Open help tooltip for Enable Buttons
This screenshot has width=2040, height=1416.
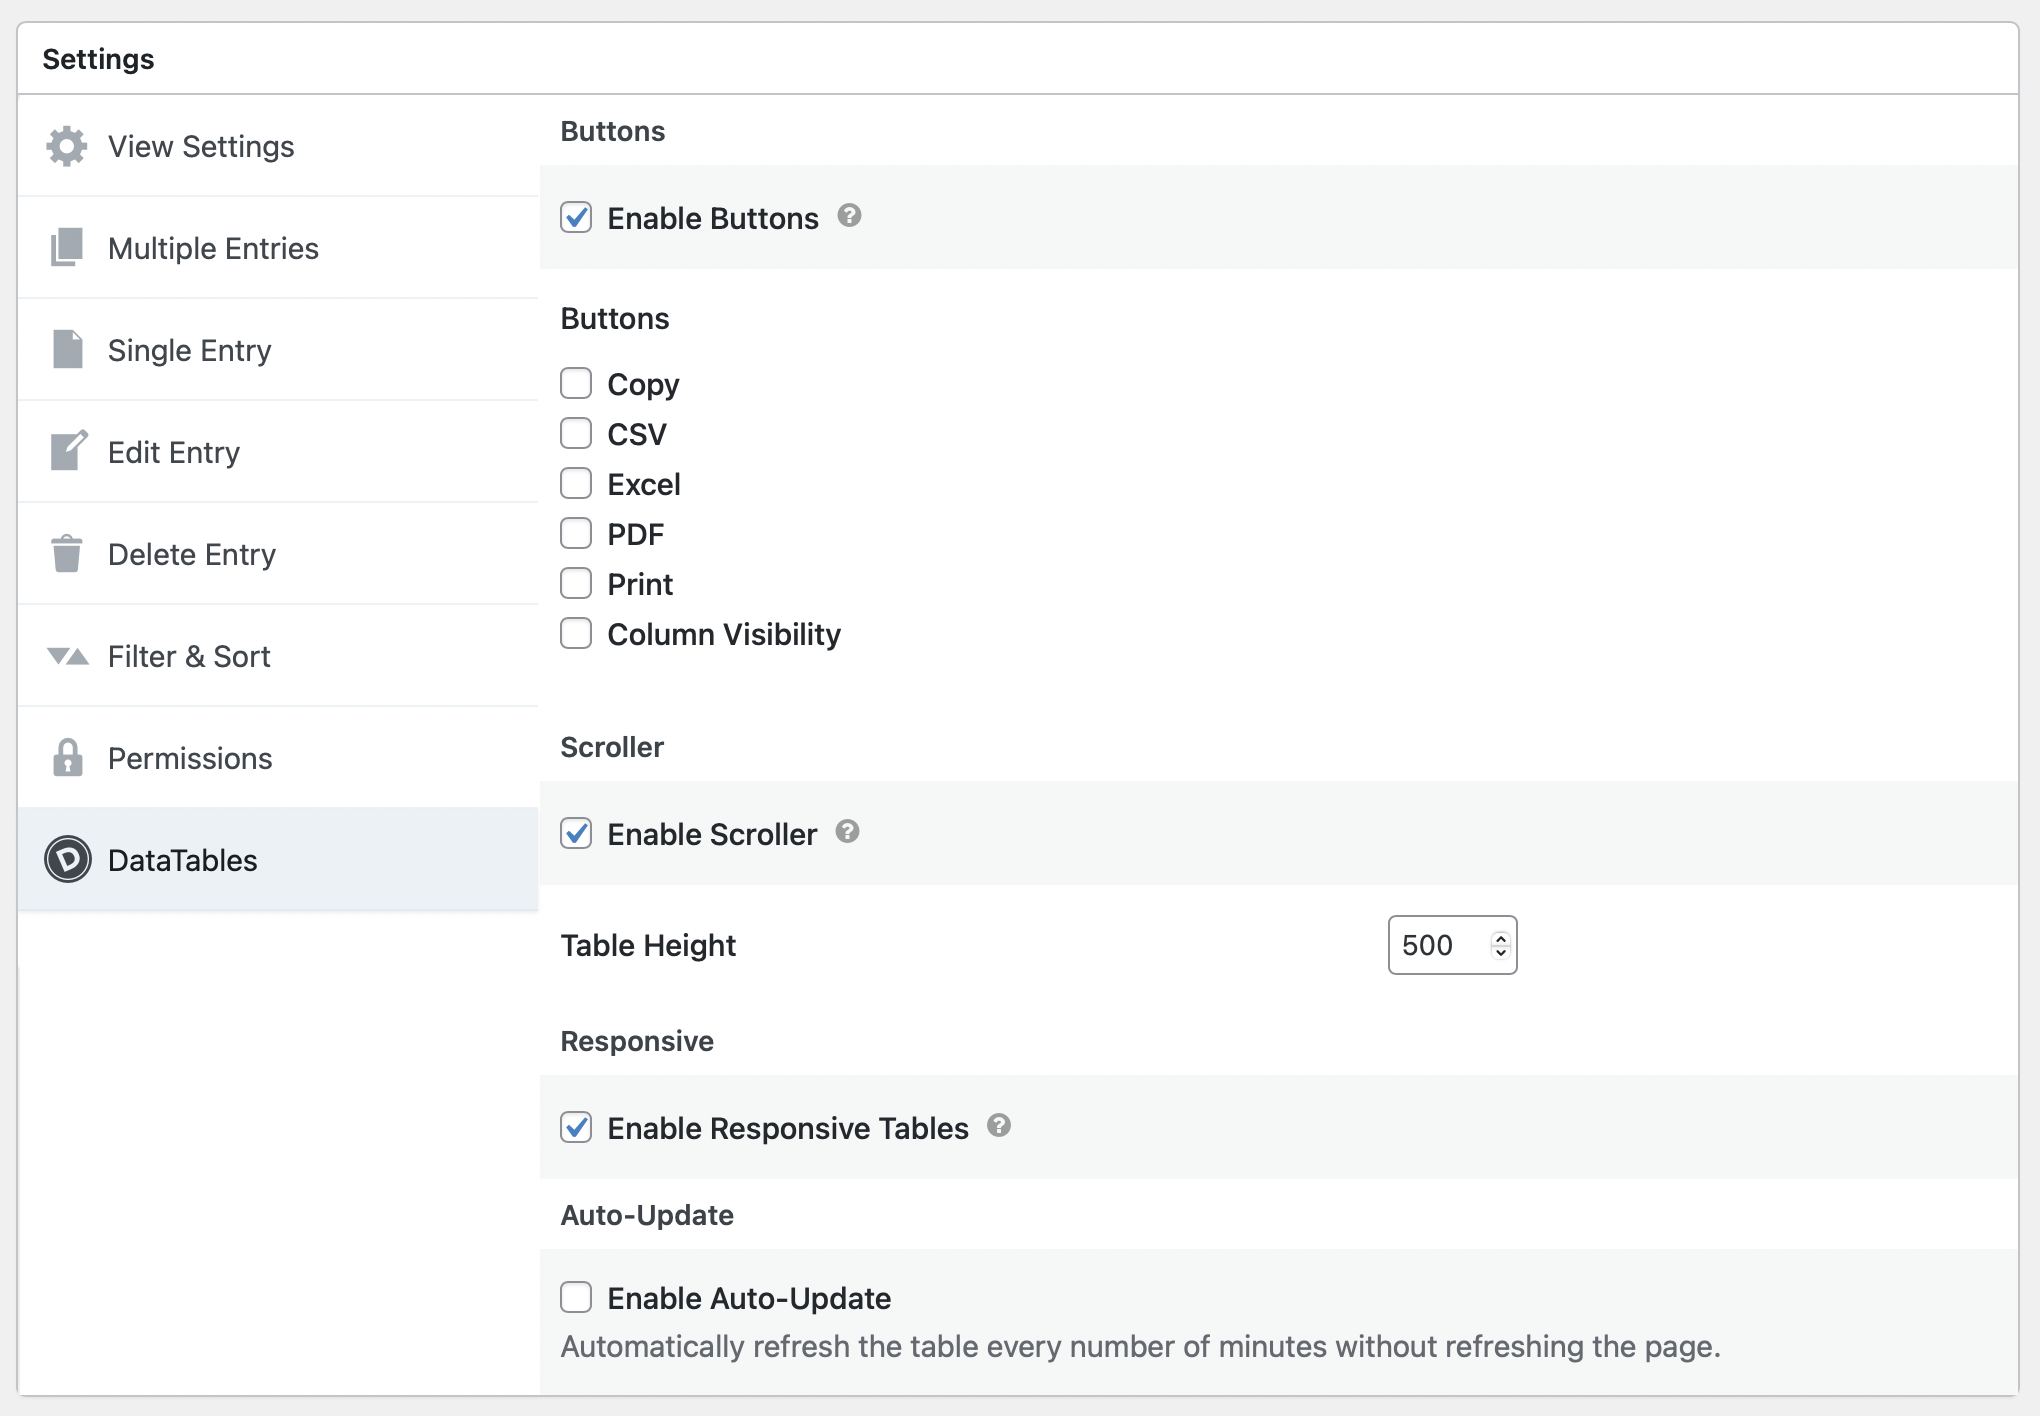pos(850,216)
